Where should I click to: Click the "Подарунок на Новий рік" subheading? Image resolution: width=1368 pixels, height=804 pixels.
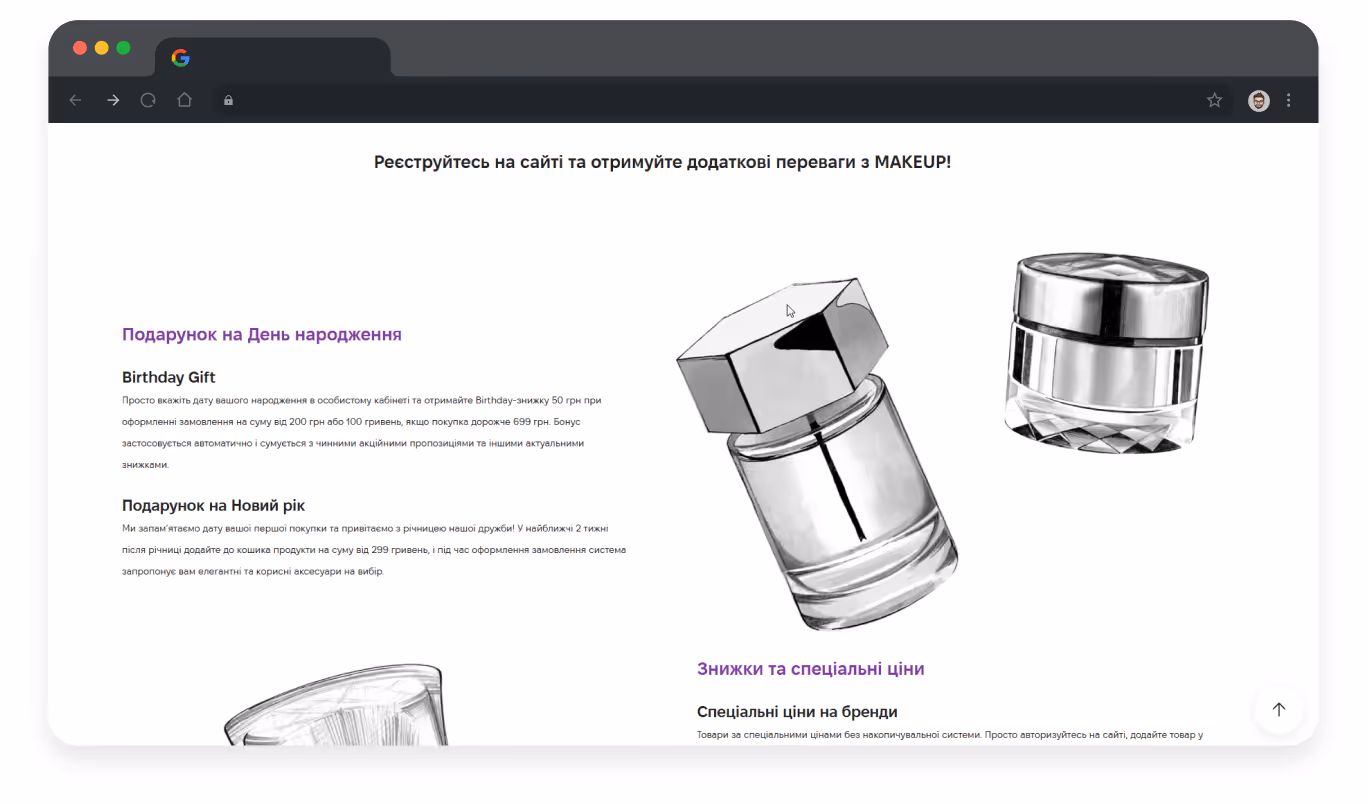click(221, 506)
